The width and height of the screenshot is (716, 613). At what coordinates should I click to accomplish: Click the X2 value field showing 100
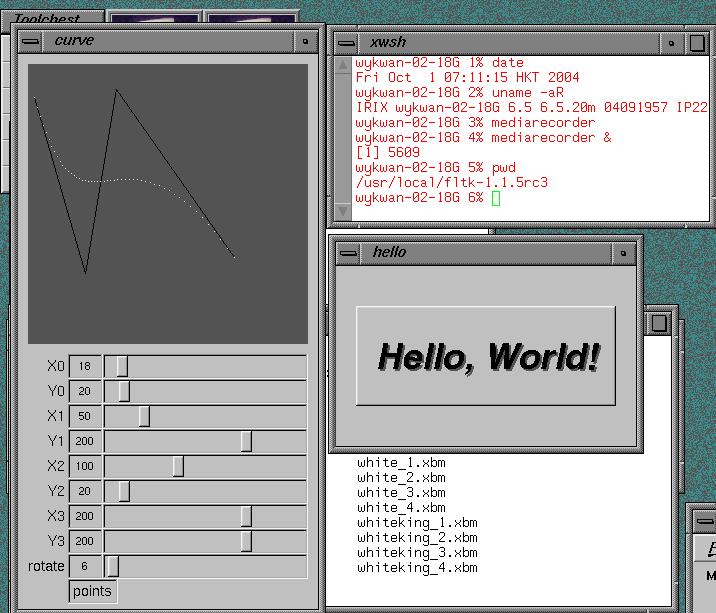tap(85, 466)
